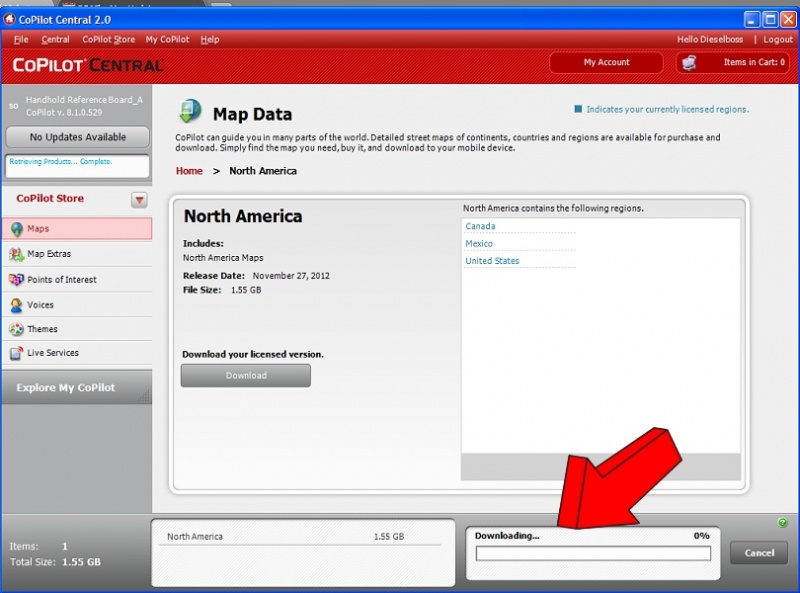Choose the Themes palette icon
The width and height of the screenshot is (800, 593).
(16, 329)
